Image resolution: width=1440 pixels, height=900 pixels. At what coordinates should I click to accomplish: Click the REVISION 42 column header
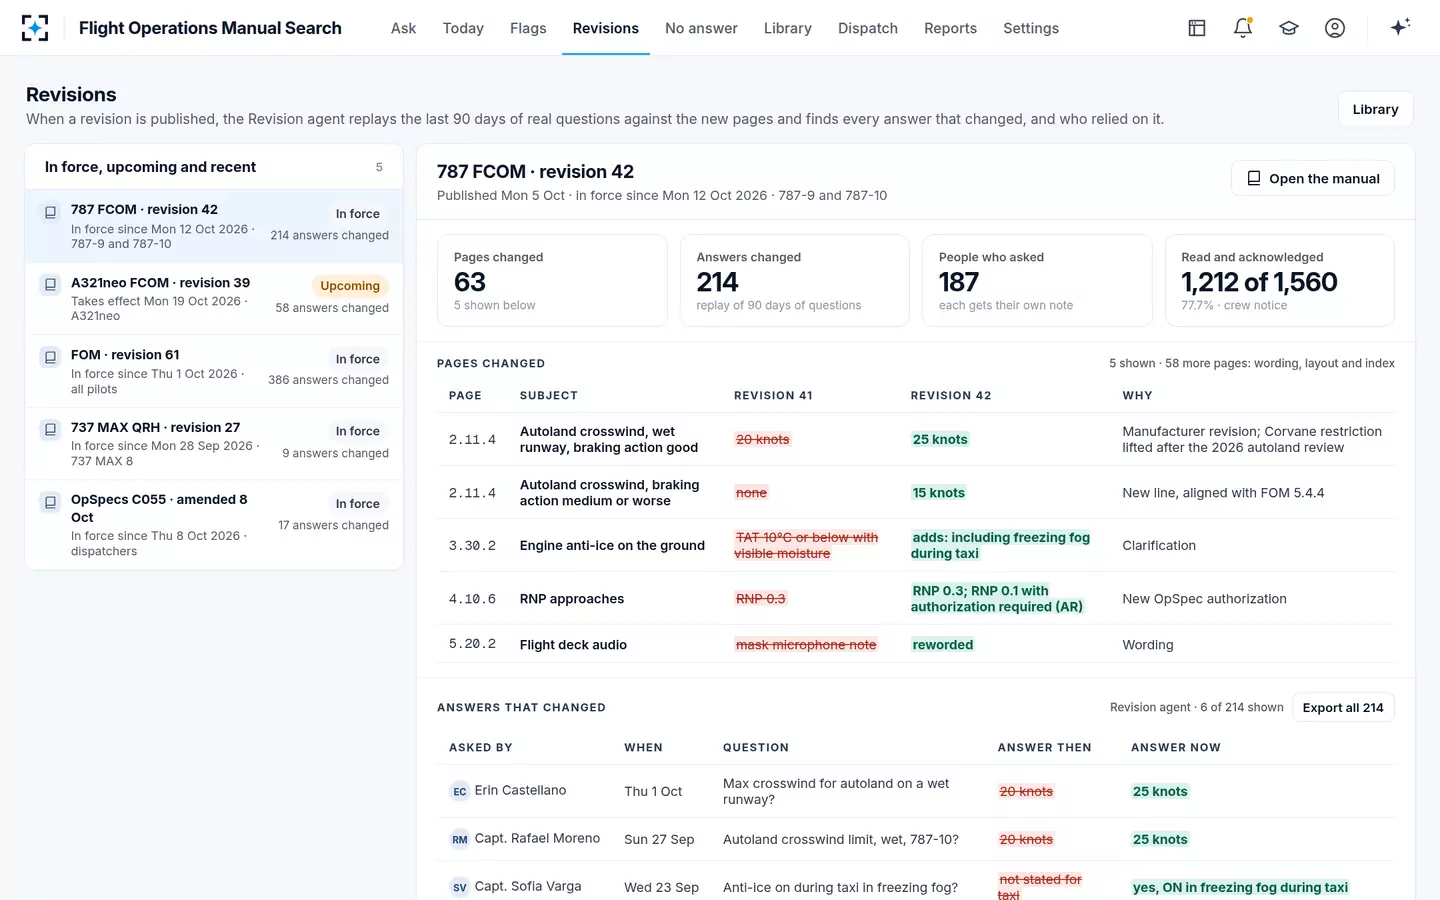coord(951,395)
